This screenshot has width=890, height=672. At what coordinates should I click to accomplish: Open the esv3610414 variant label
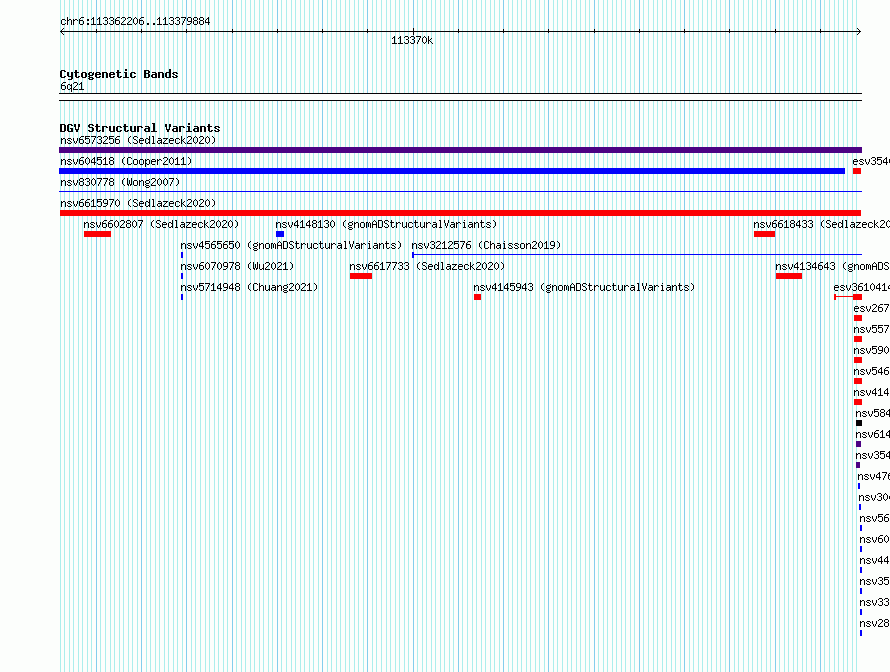click(861, 287)
